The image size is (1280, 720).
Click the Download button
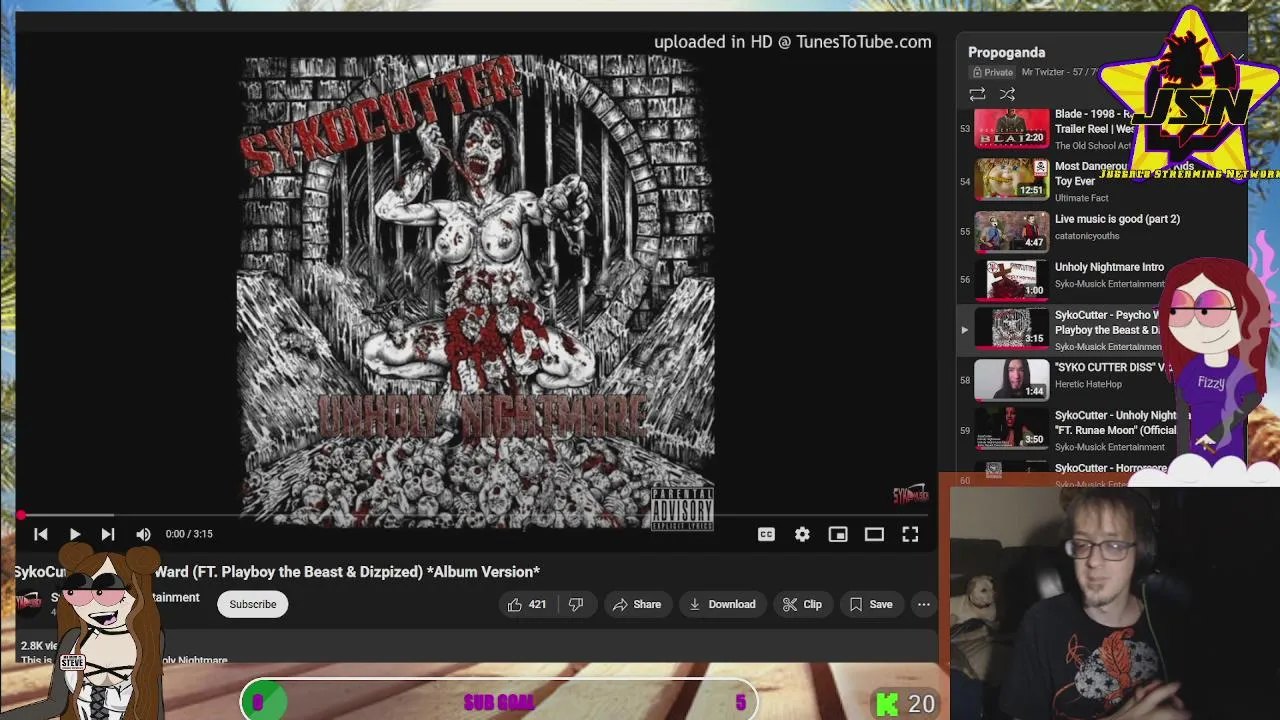point(722,604)
